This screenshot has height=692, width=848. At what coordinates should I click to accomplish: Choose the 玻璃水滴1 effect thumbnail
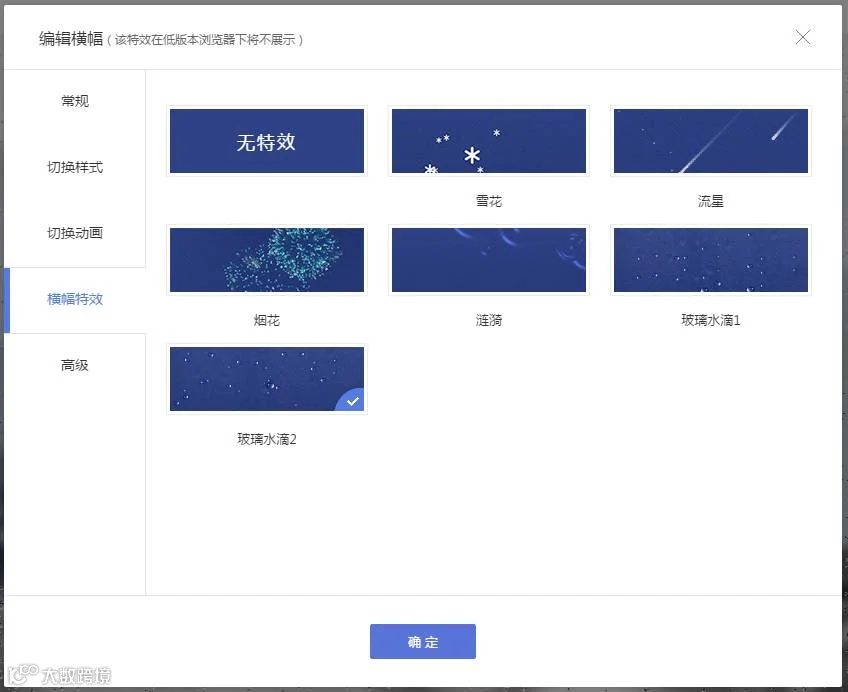click(711, 260)
